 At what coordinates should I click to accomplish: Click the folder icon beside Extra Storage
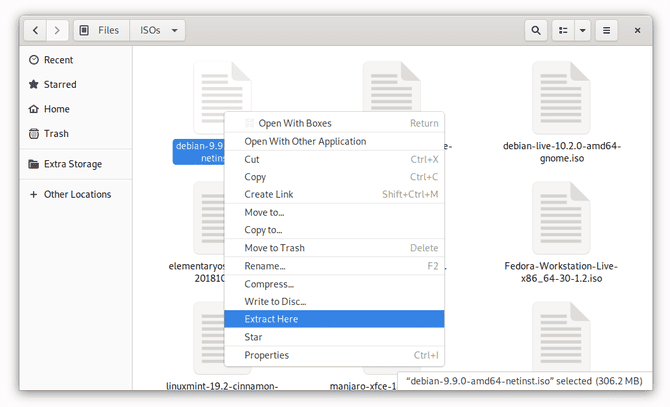pos(34,164)
